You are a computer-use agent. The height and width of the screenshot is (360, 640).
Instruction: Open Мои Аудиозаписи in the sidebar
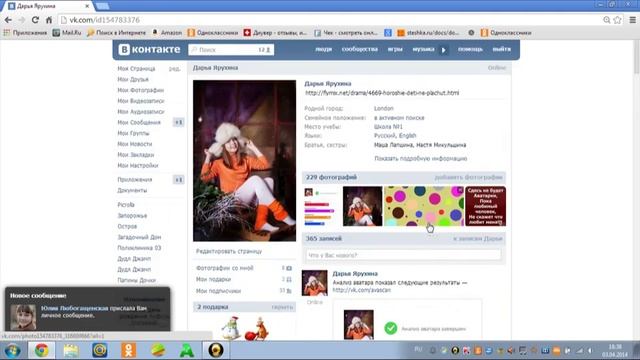pos(141,111)
